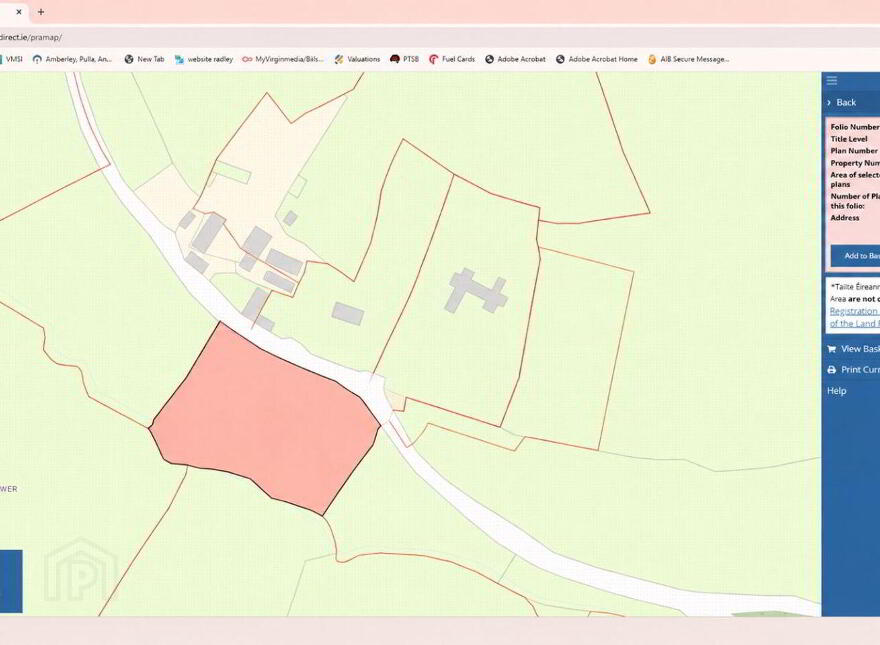Open the AIB Secure Message bookmark
The image size is (880, 645).
pos(688,59)
